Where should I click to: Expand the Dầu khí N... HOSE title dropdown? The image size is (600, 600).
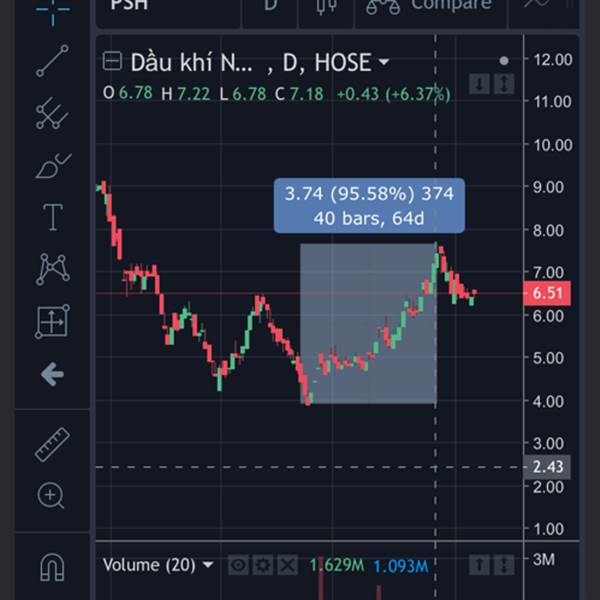(x=383, y=61)
